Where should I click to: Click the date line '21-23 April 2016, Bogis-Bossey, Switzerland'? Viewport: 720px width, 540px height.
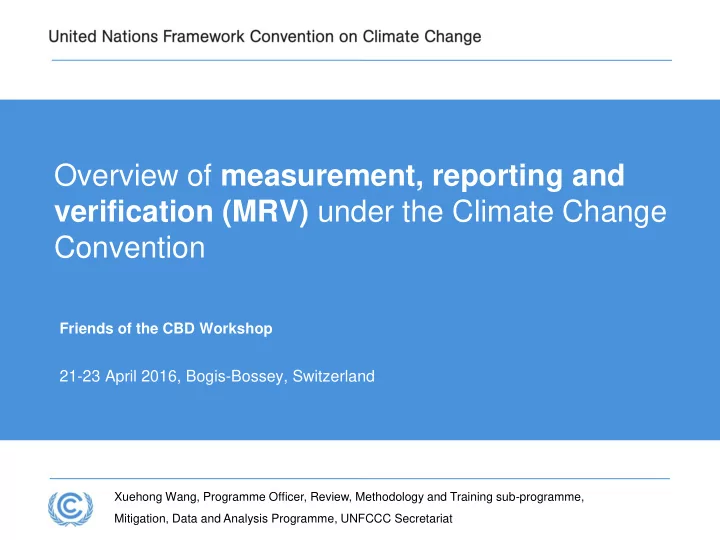pos(217,377)
